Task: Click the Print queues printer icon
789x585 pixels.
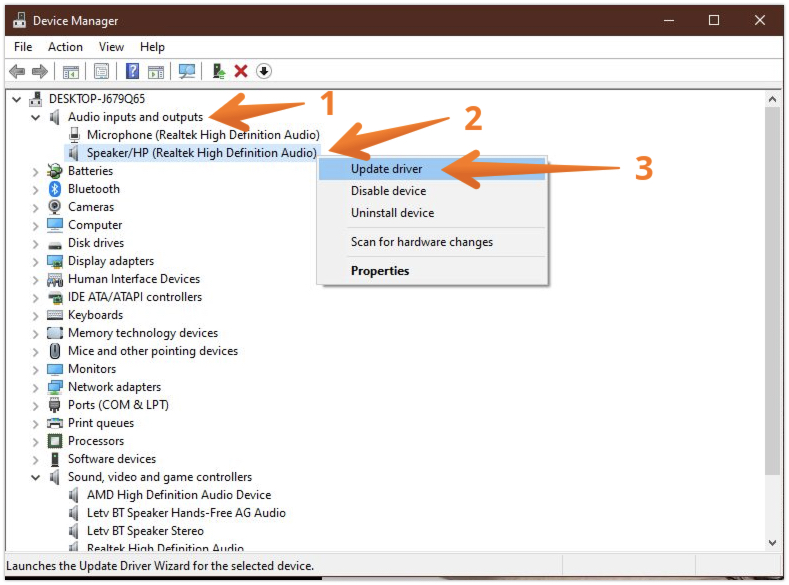Action: (54, 423)
